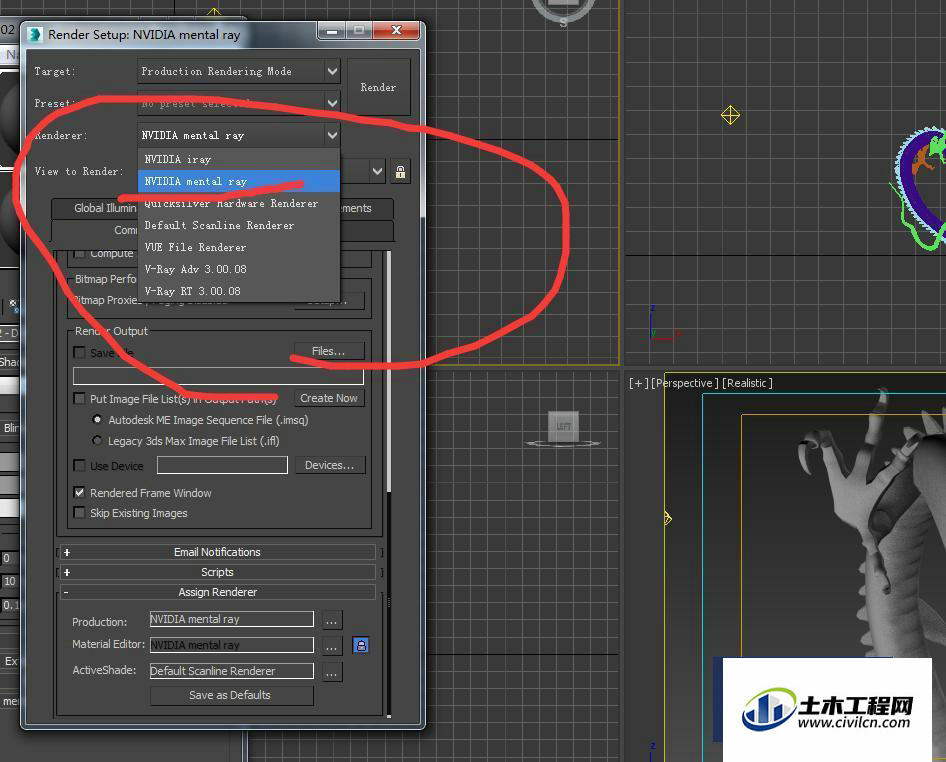Select the yellow target crosshair in top viewport
The height and width of the screenshot is (762, 946).
[730, 115]
